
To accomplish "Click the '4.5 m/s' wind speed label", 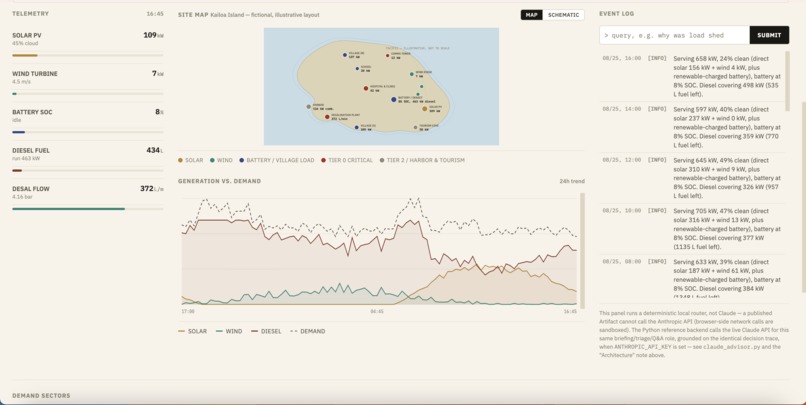I will [21, 82].
